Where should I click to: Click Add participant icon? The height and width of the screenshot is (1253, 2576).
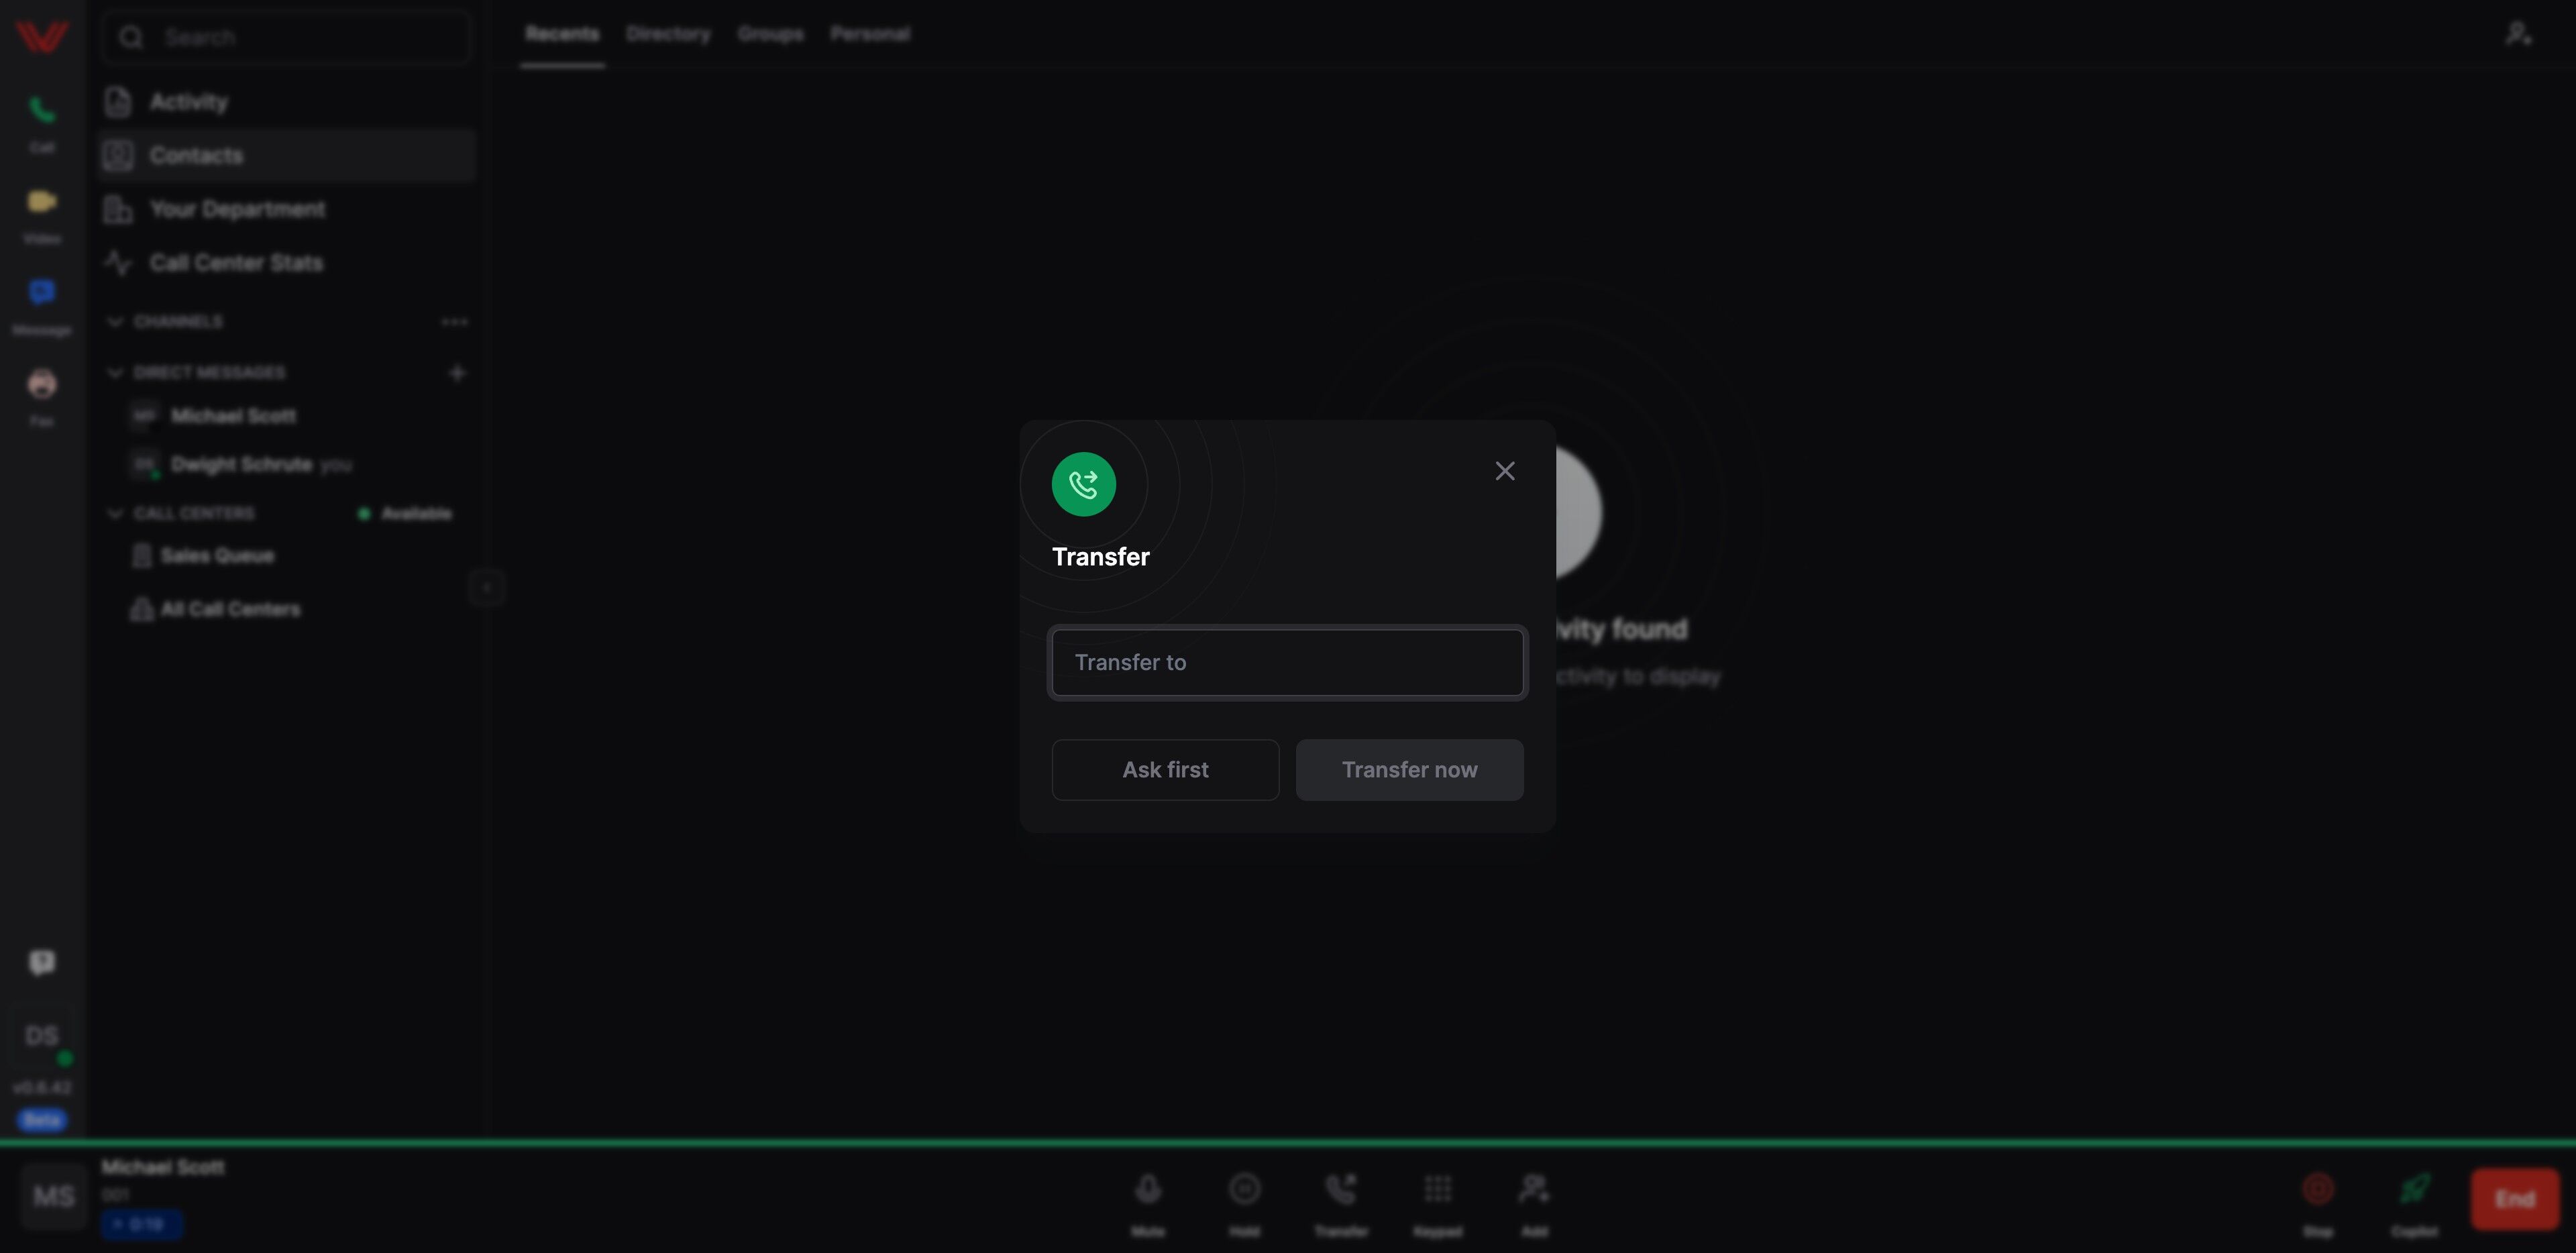click(x=1533, y=1189)
